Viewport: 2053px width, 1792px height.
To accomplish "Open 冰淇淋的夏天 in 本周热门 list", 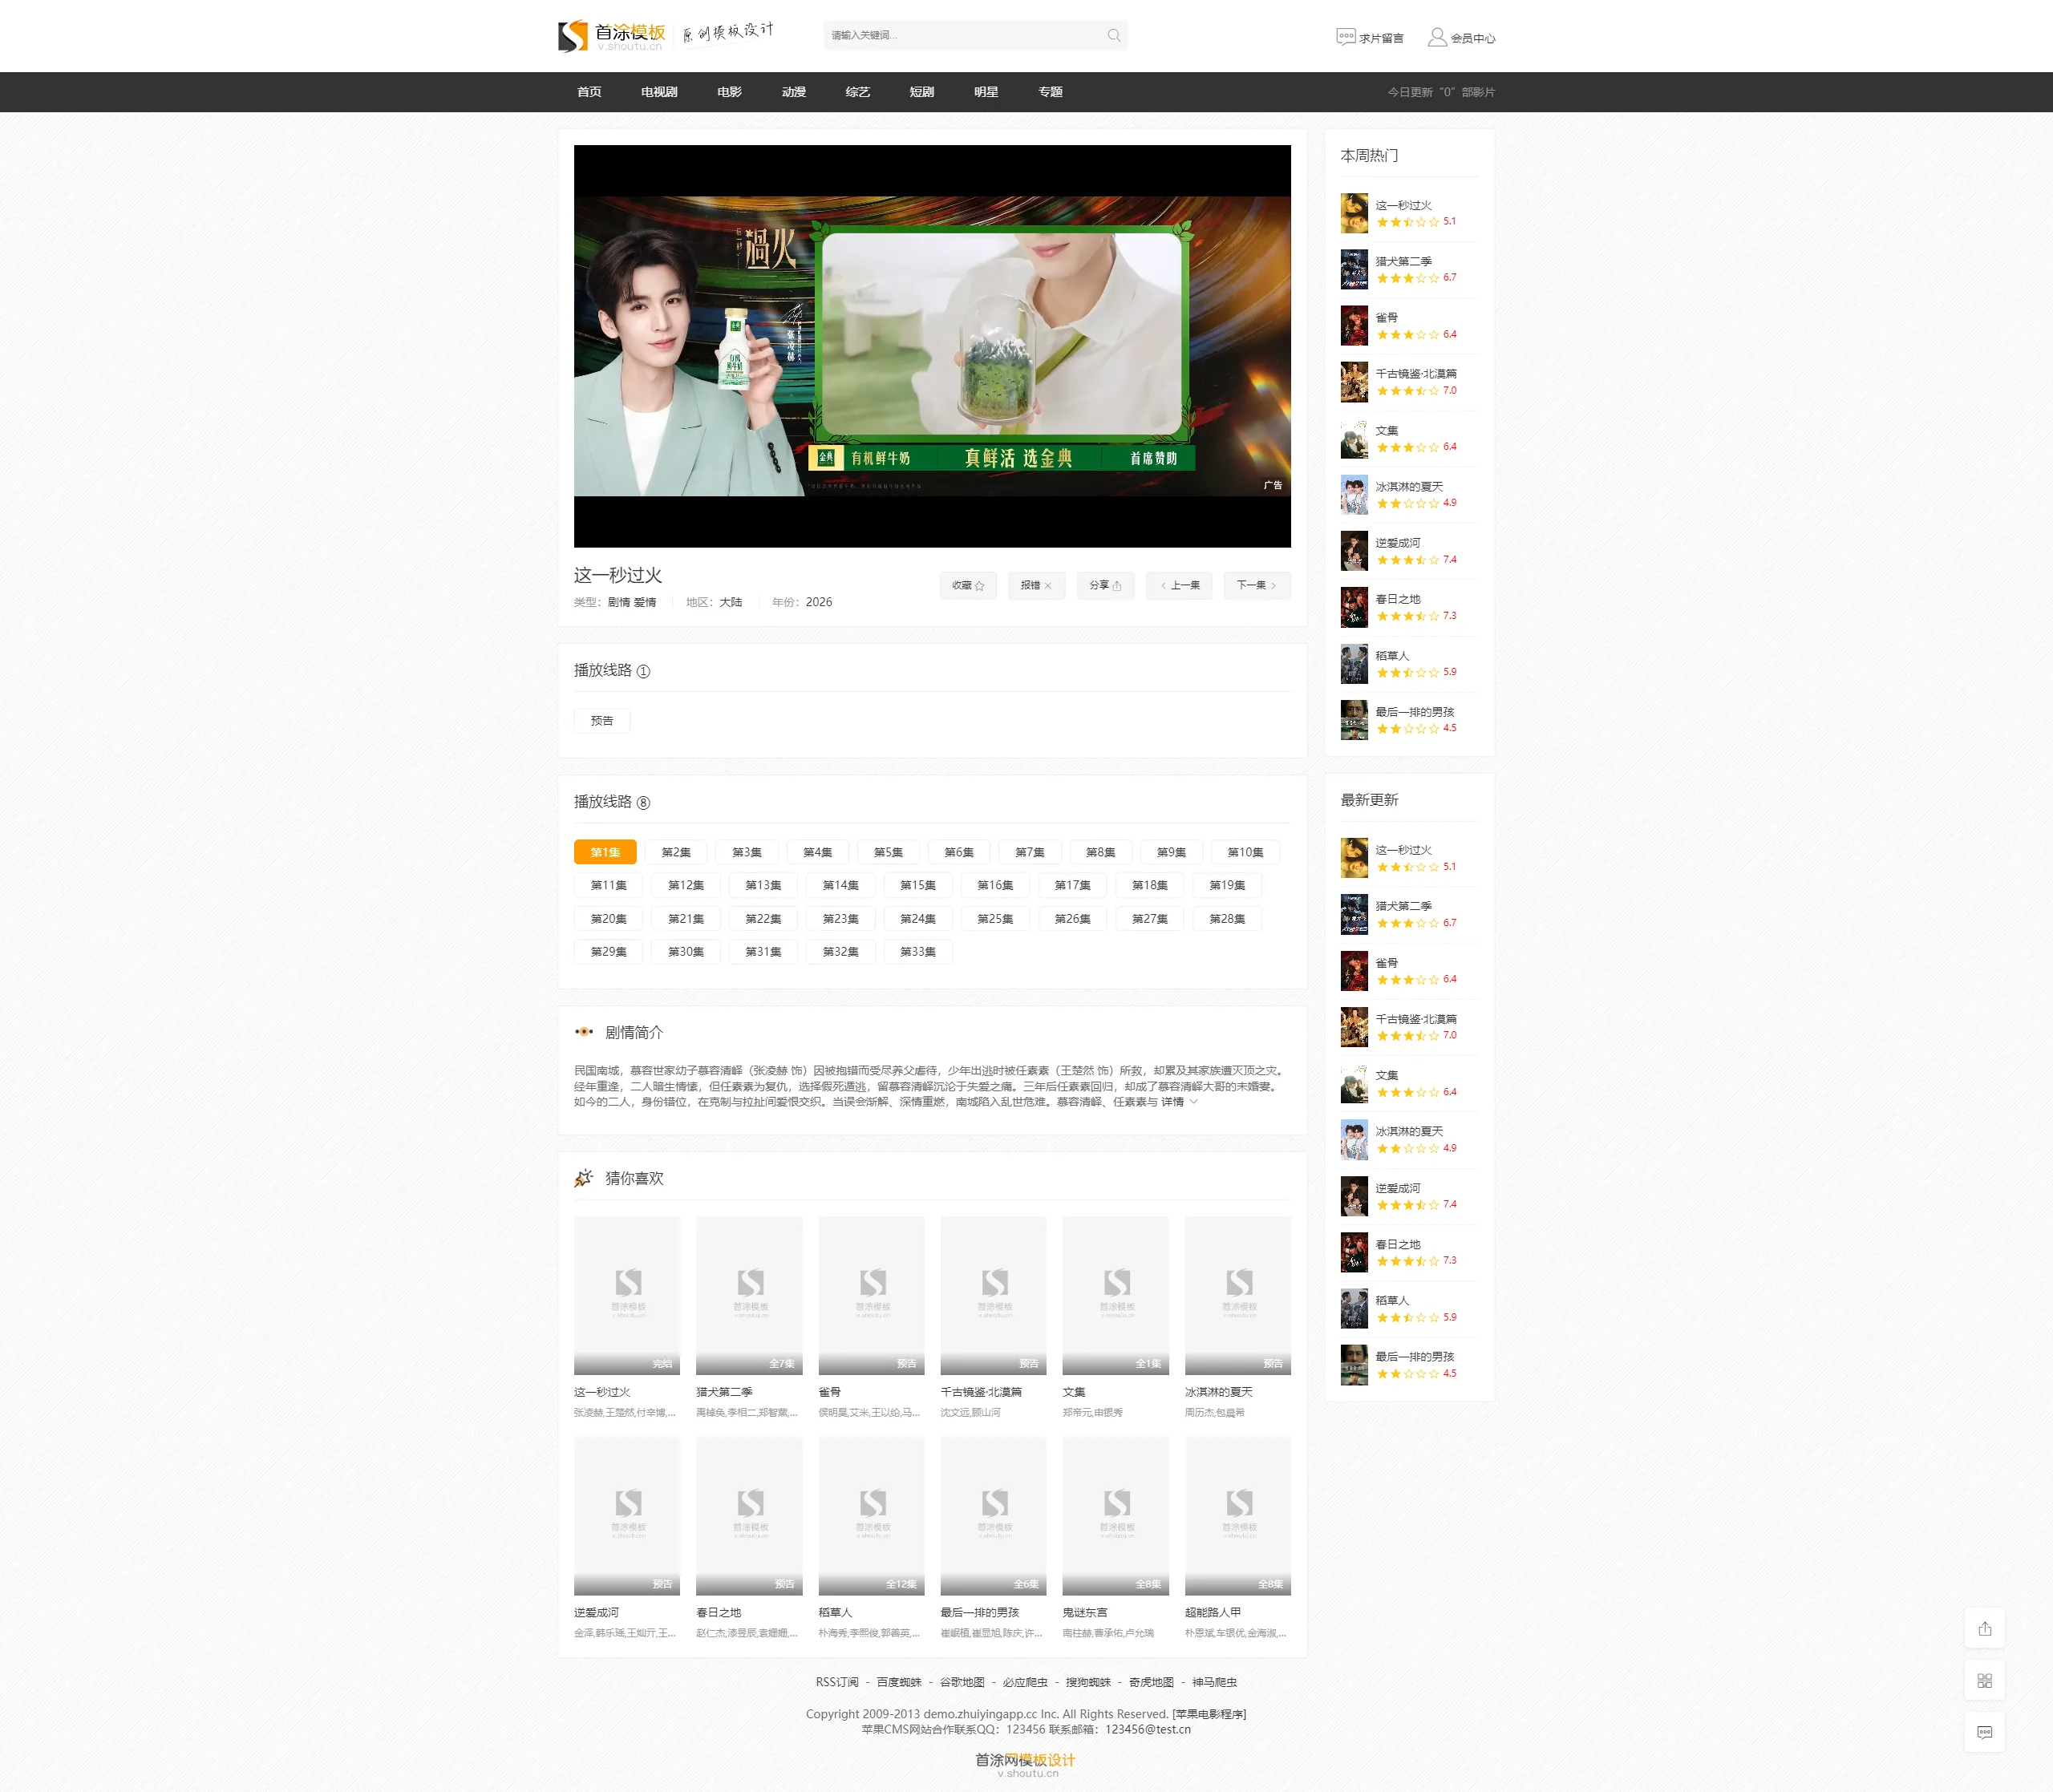I will [1409, 487].
